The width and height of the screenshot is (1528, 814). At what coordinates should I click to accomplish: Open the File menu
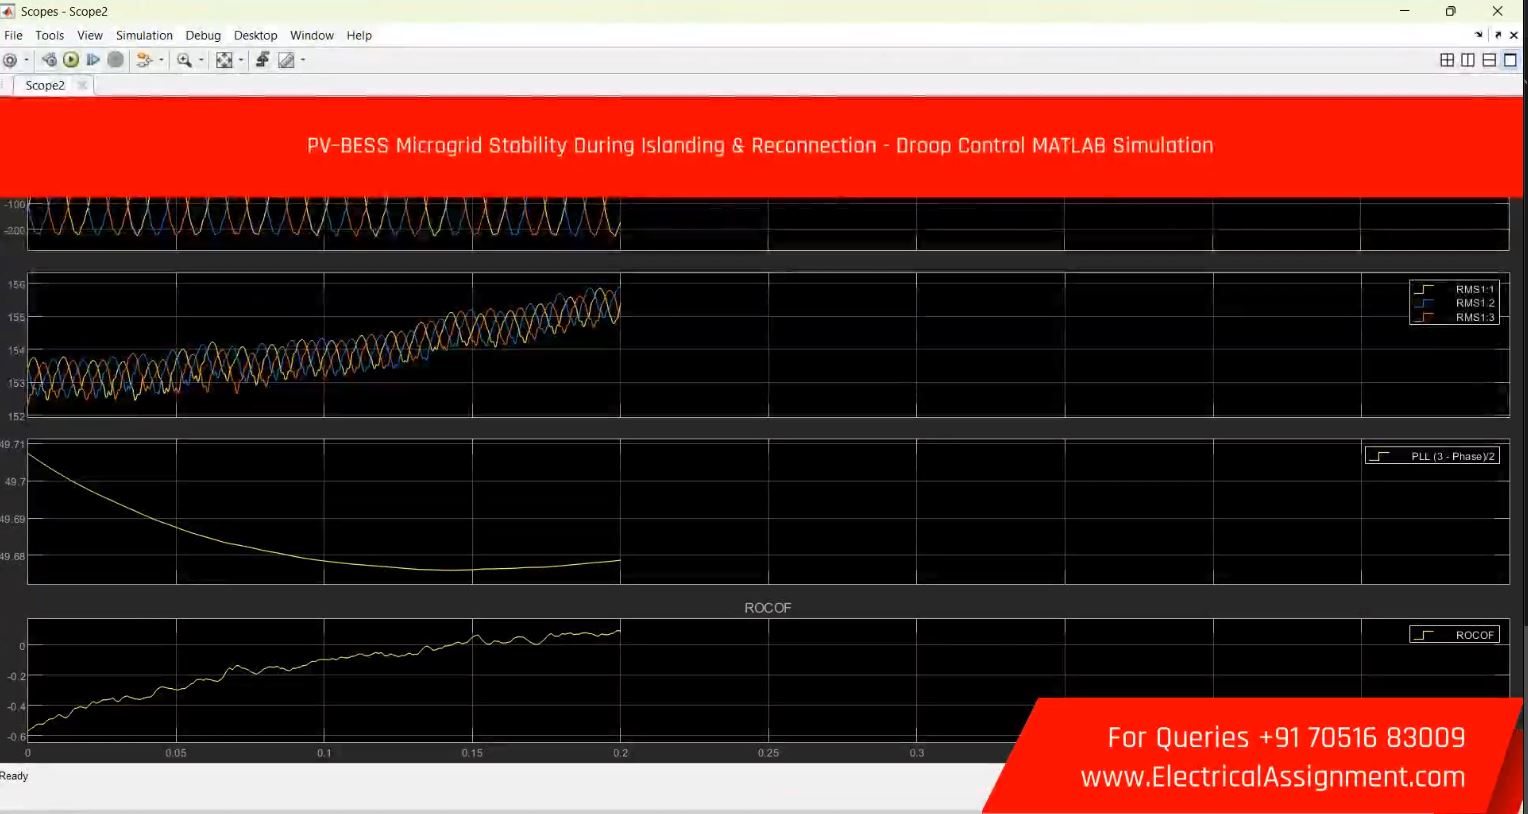coord(13,35)
